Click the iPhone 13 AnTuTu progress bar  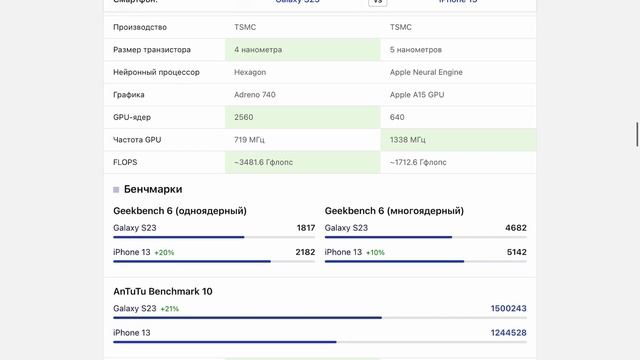pyautogui.click(x=320, y=342)
